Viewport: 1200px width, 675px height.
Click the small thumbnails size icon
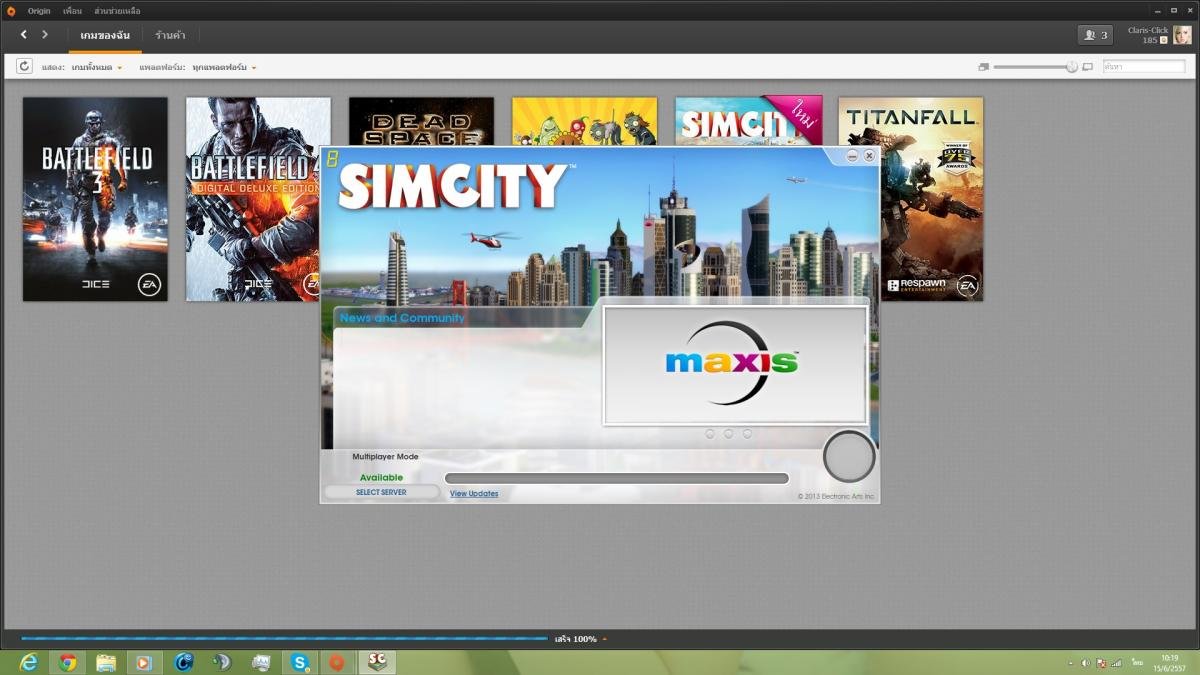click(x=983, y=67)
